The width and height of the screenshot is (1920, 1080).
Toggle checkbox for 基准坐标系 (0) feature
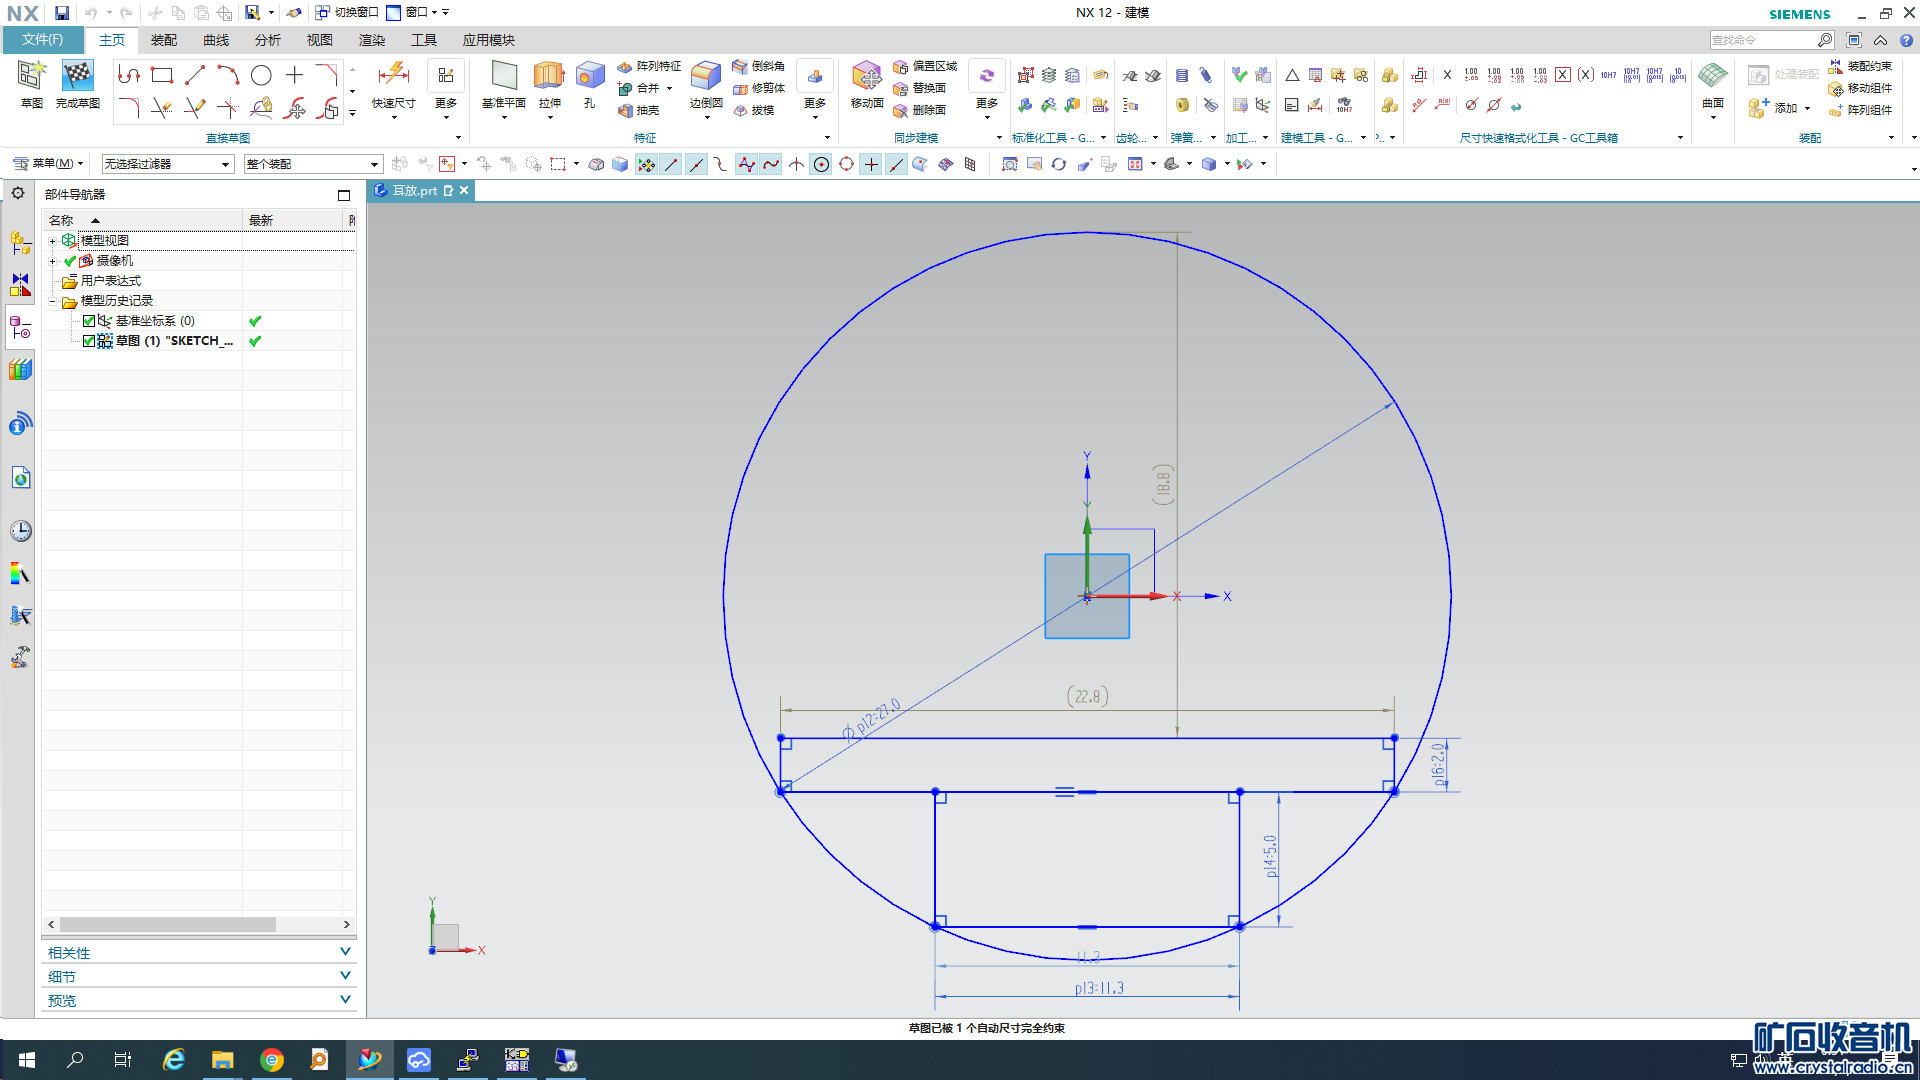click(89, 321)
